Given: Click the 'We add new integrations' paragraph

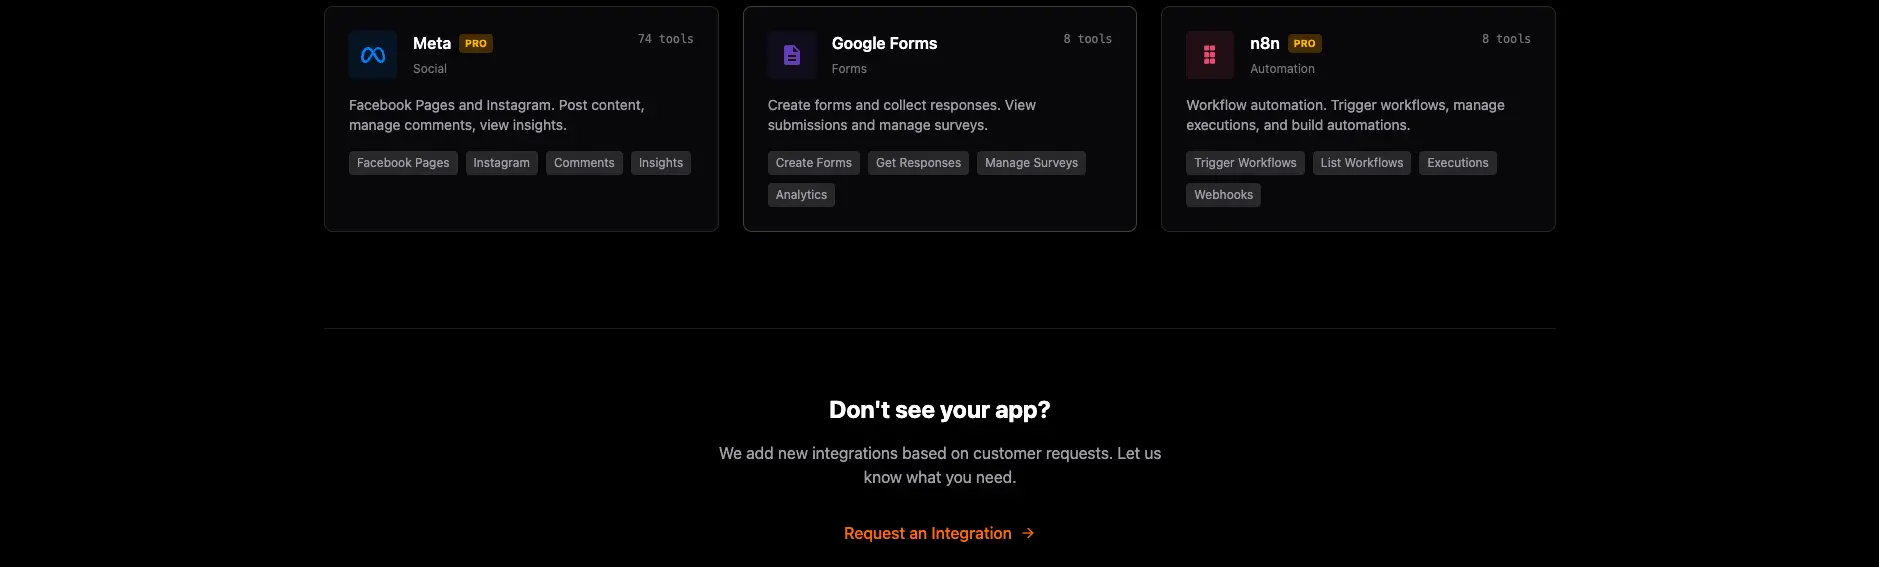Looking at the screenshot, I should [940, 465].
